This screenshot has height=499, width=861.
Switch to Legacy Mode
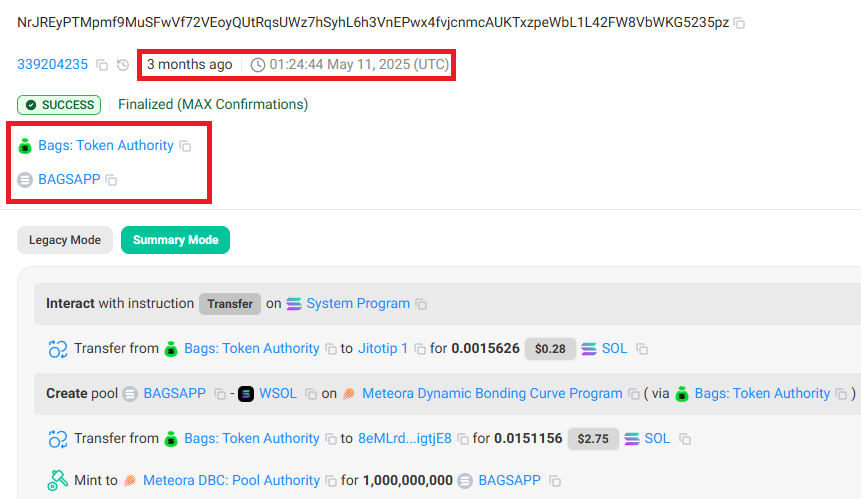click(65, 240)
